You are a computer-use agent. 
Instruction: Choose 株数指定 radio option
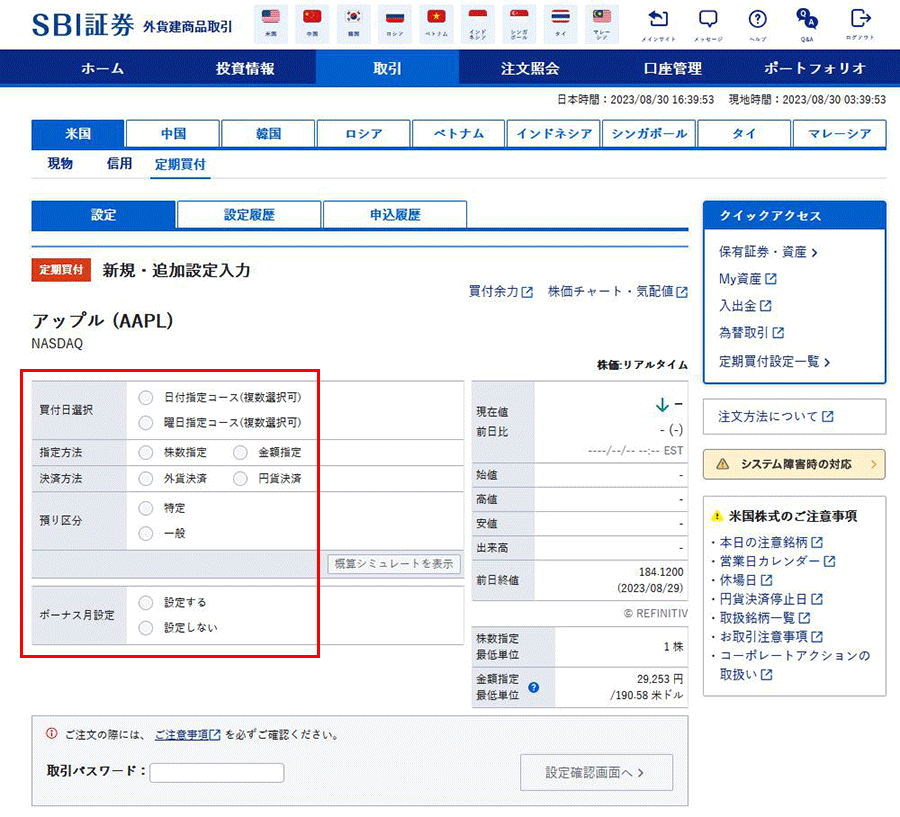click(x=146, y=452)
